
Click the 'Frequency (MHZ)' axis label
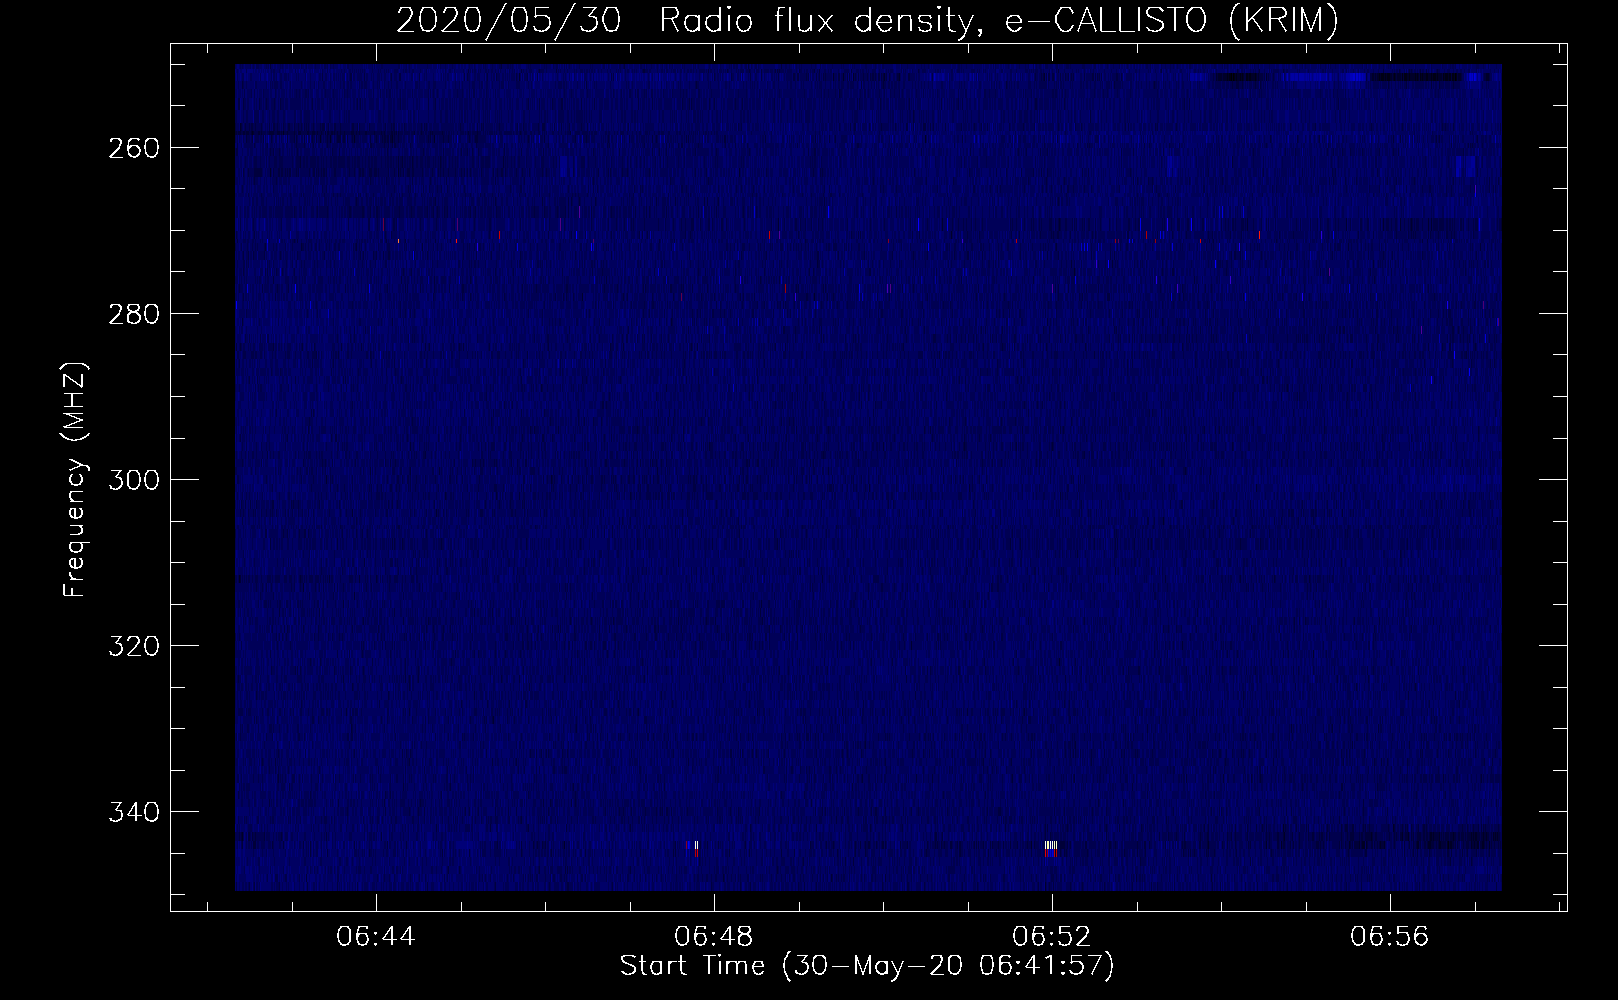click(75, 479)
